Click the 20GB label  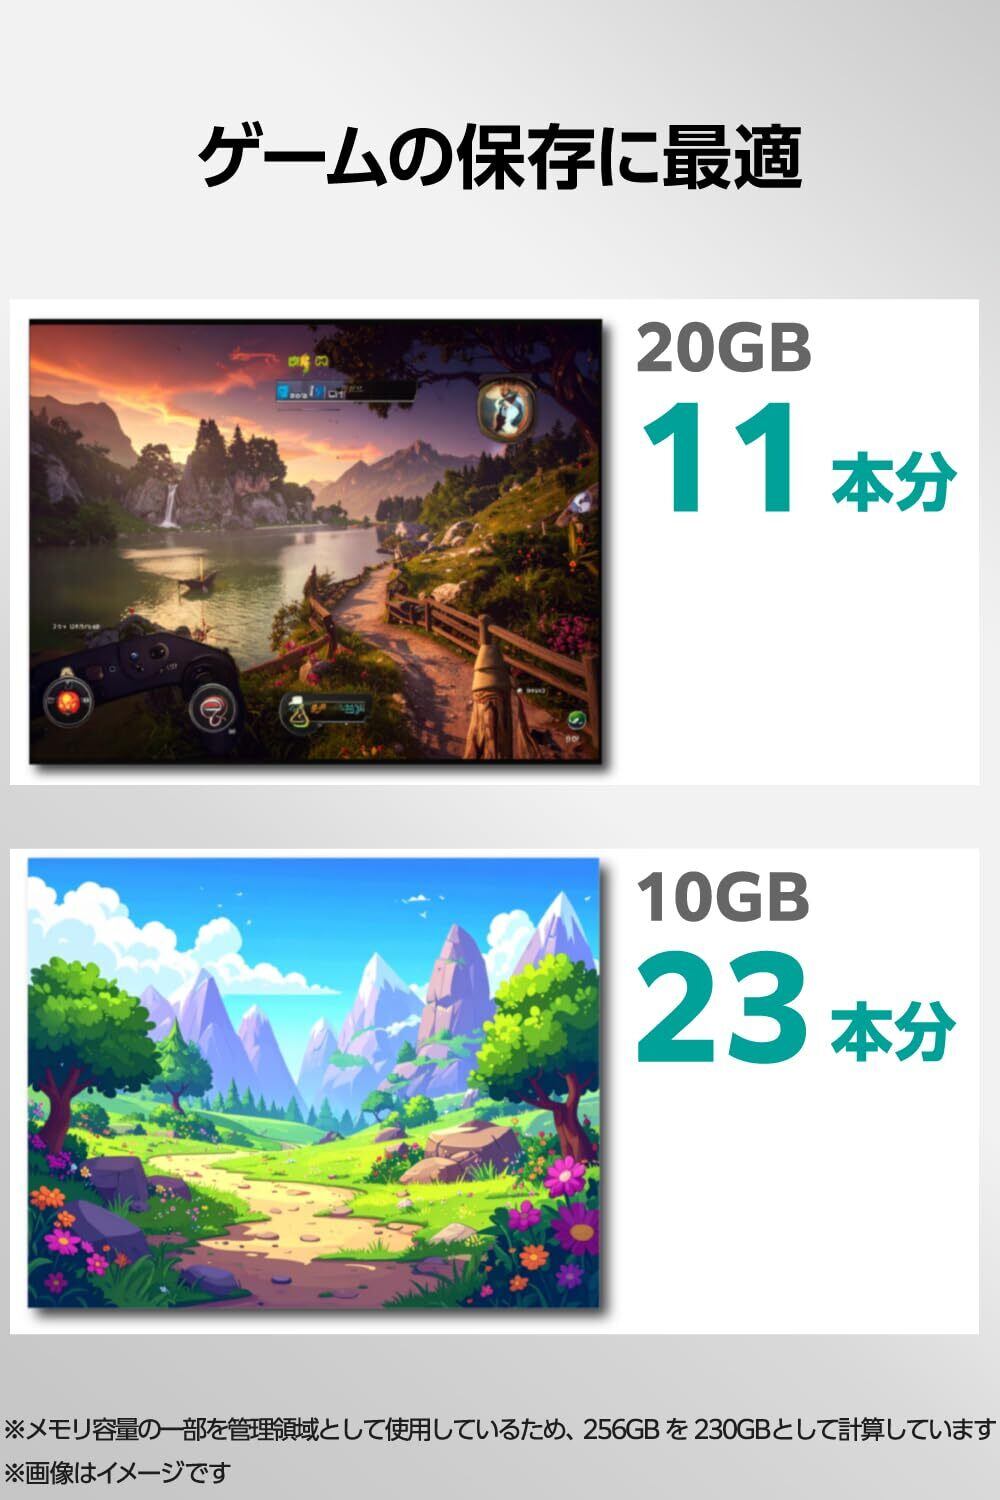pyautogui.click(x=723, y=348)
